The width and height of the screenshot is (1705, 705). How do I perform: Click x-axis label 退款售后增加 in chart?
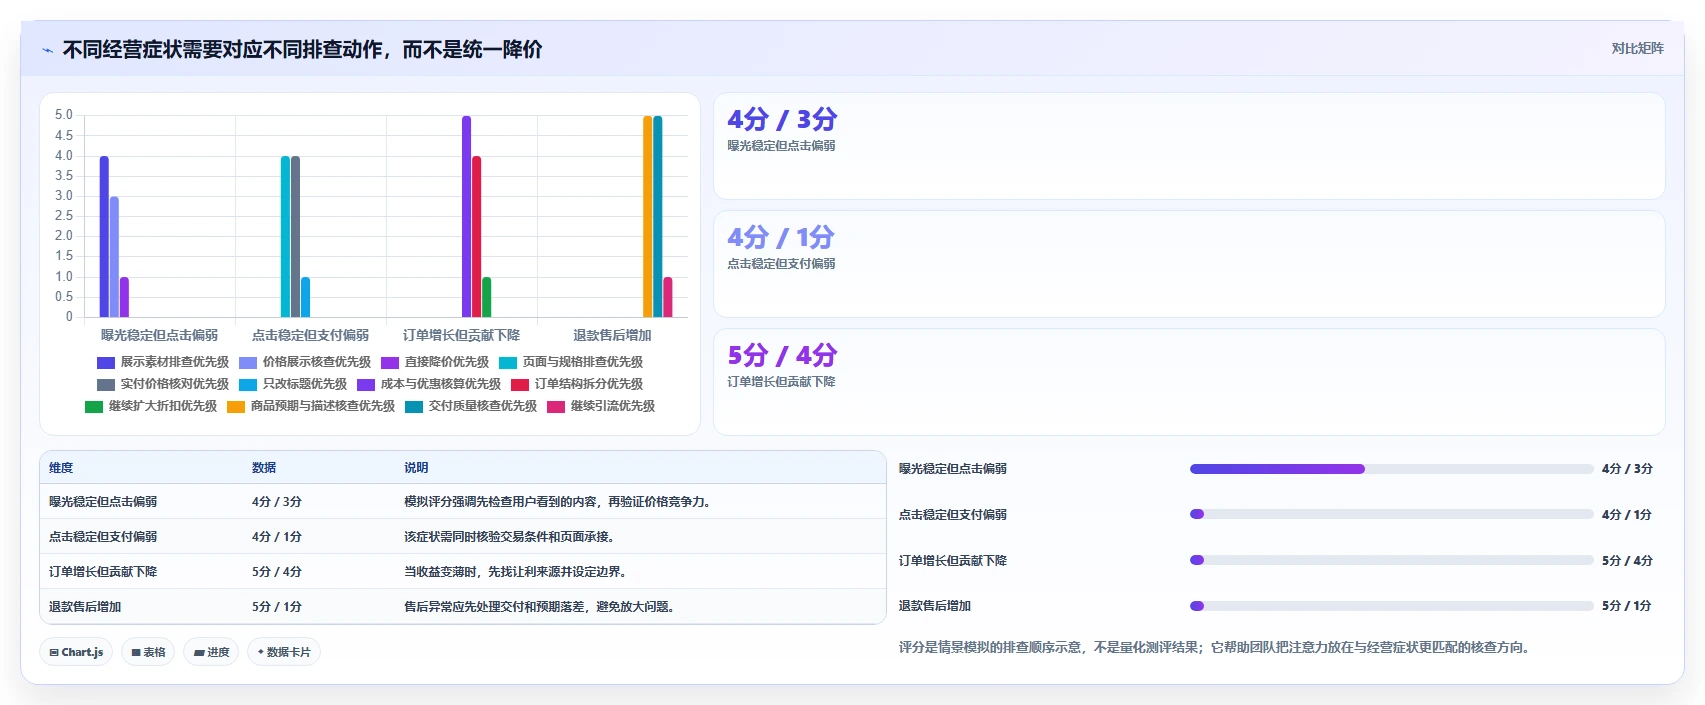[x=612, y=335]
